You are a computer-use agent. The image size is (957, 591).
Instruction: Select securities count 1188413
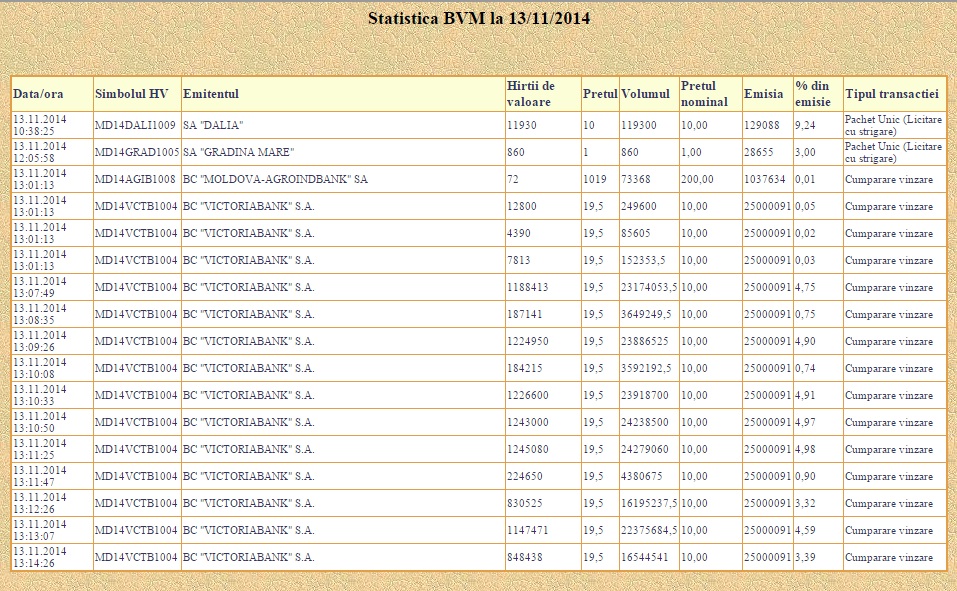click(527, 287)
